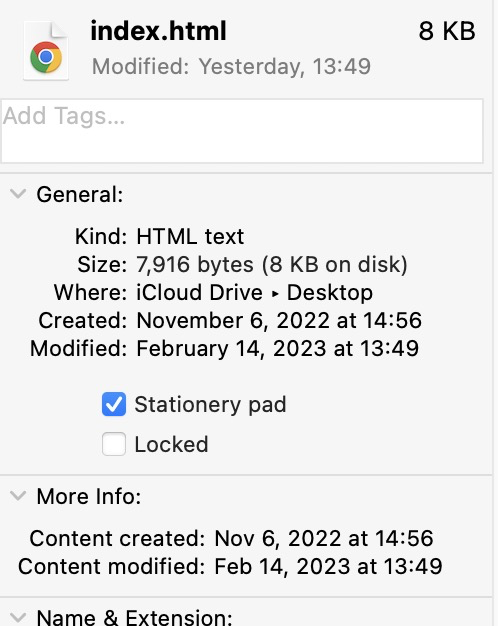This screenshot has height=626, width=498.
Task: Select the 7,916 bytes size value
Action: [x=195, y=264]
